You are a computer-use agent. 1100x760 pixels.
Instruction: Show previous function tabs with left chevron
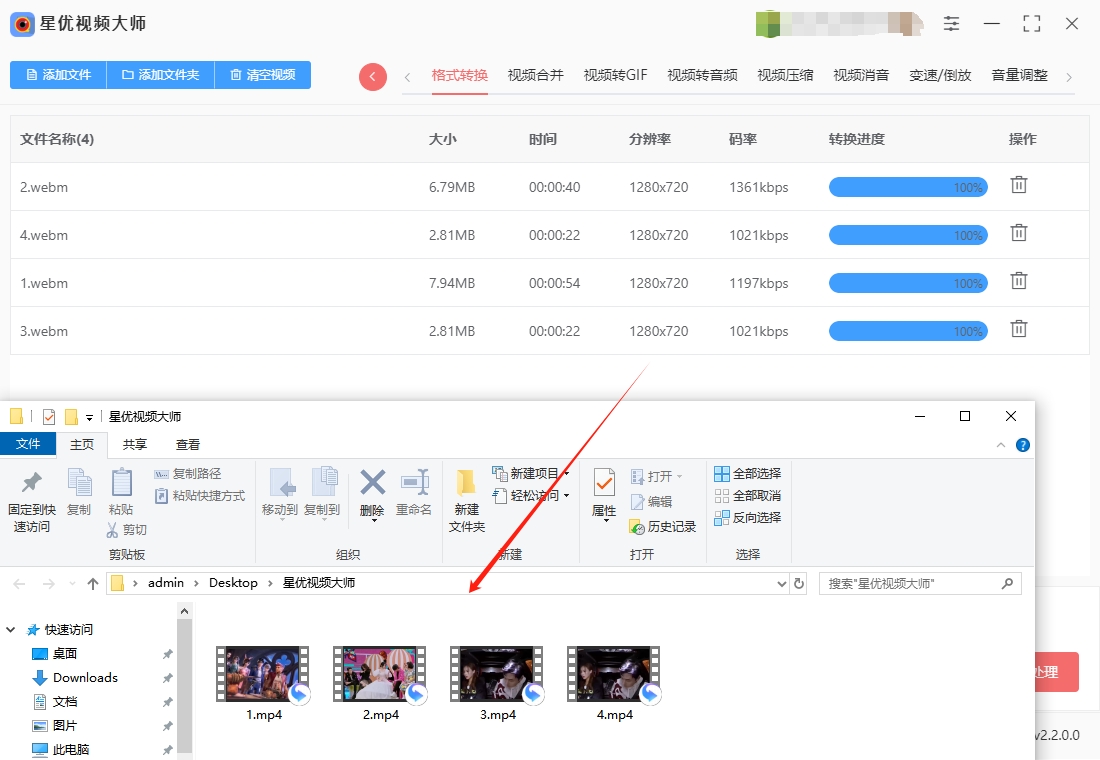(408, 77)
